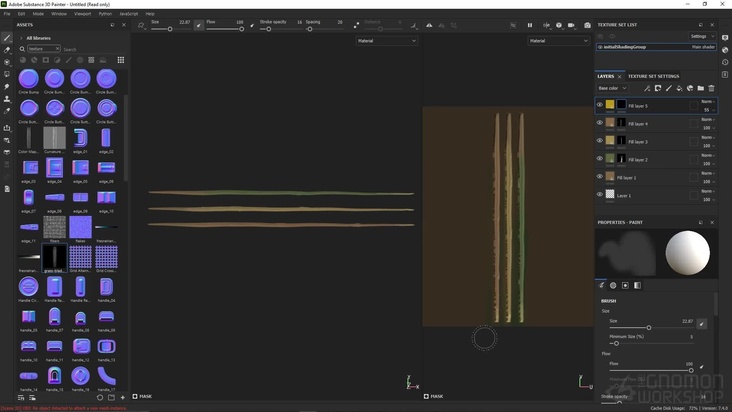Open right viewport Material mode dropdown
This screenshot has width=732, height=412.
point(558,41)
